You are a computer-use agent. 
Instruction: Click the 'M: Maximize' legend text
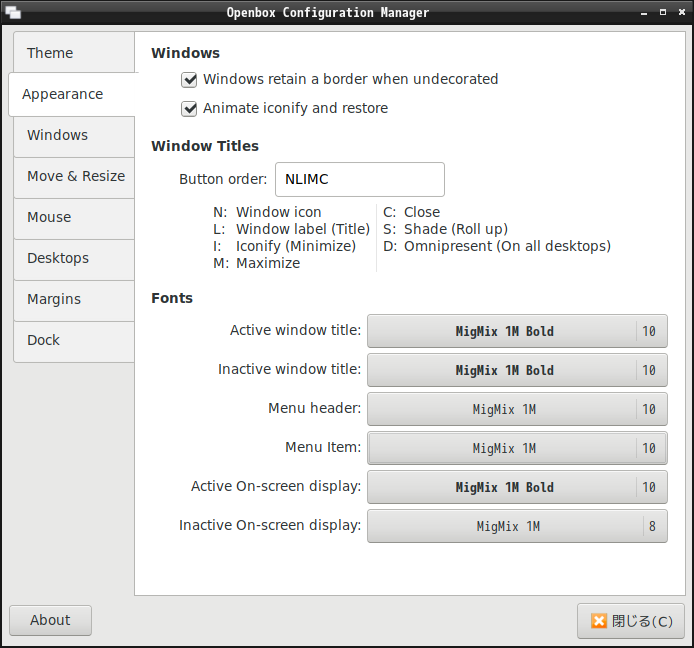257,263
